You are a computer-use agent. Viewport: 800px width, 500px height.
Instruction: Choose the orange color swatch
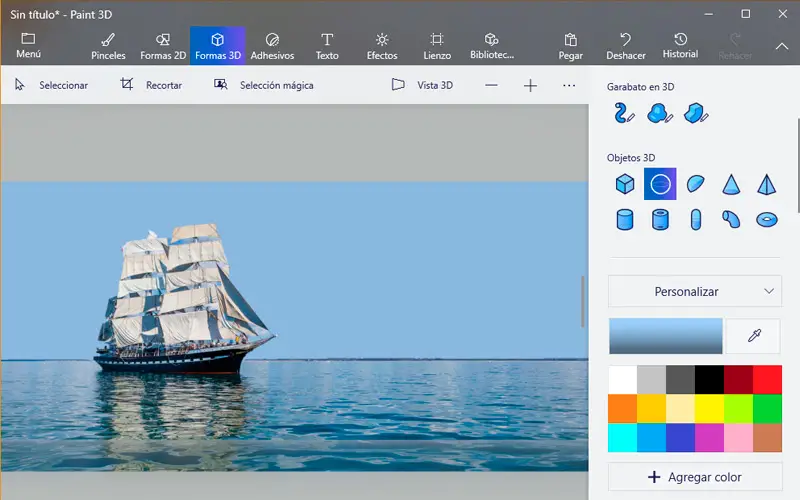pos(622,408)
